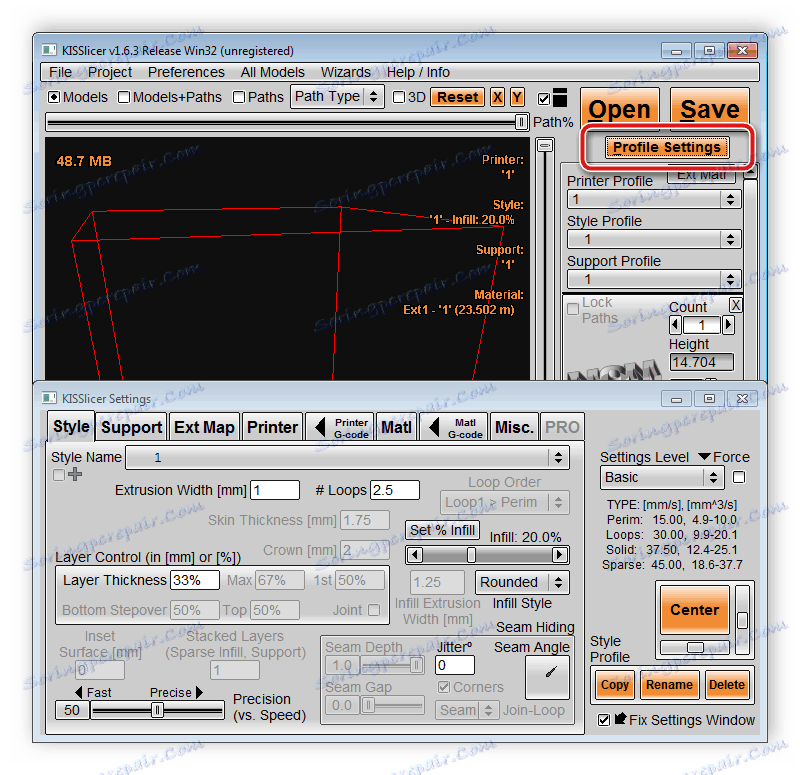Viewport: 800px width, 775px height.
Task: Open the Project menu
Action: click(110, 72)
